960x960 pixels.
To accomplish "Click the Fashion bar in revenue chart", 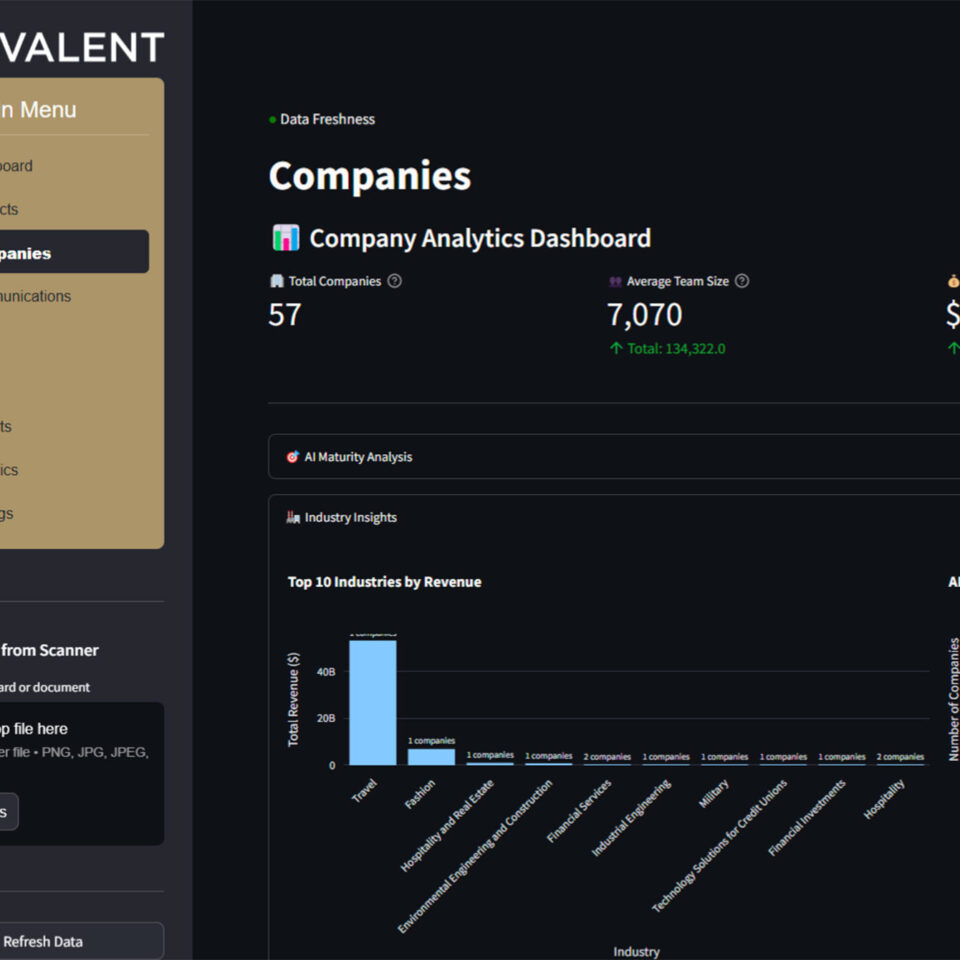I will pos(431,756).
